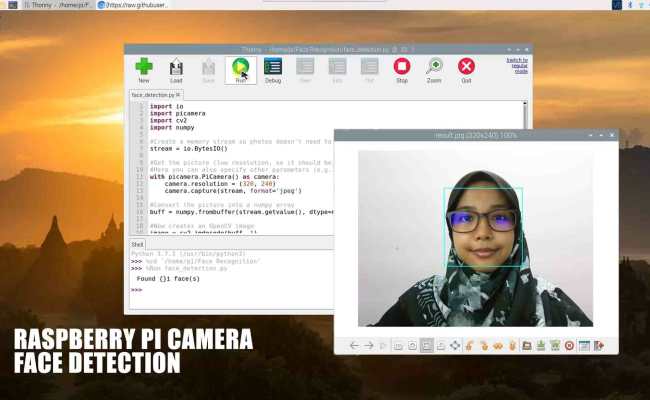Image resolution: width=650 pixels, height=400 pixels.
Task: Start slideshow in the image viewer
Action: 383,345
